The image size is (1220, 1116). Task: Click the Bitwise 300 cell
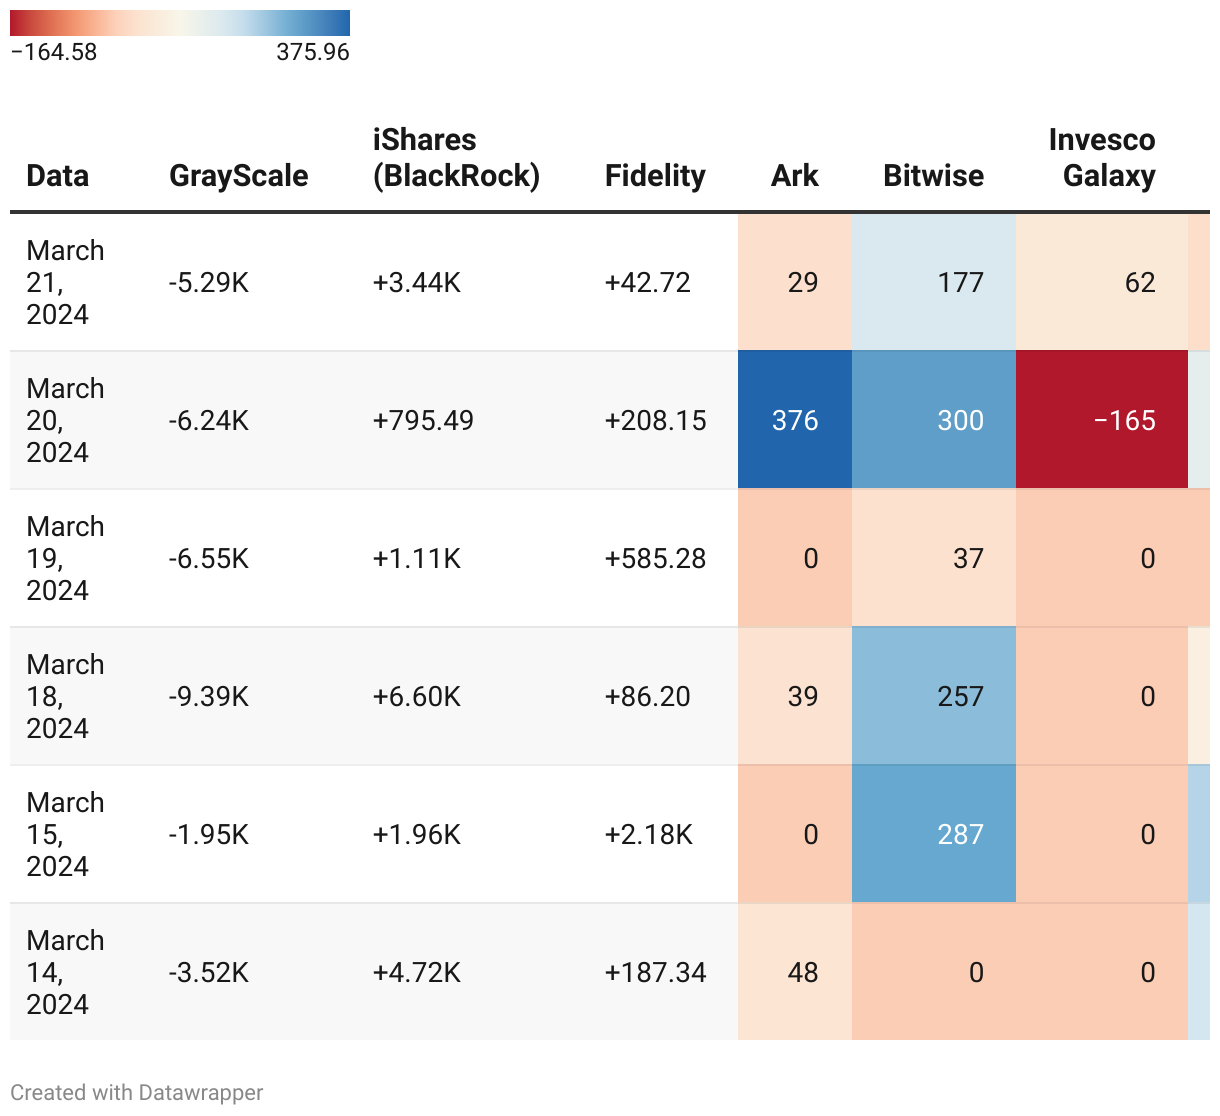pyautogui.click(x=934, y=420)
